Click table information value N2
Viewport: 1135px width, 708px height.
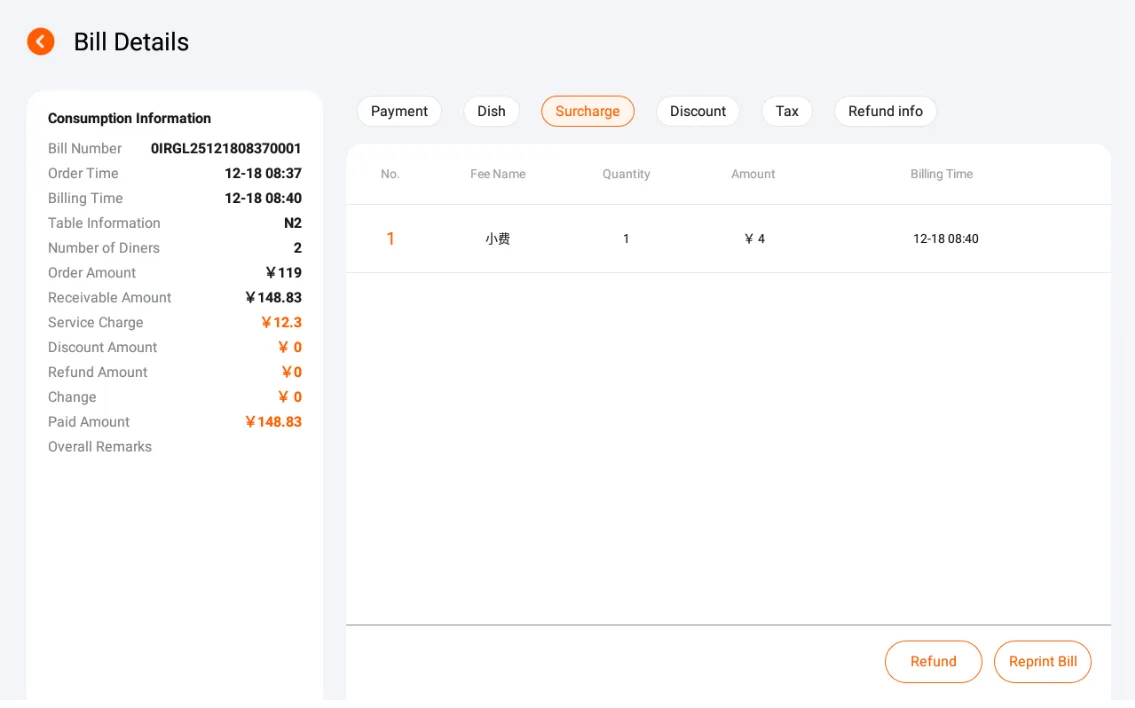pyautogui.click(x=292, y=223)
